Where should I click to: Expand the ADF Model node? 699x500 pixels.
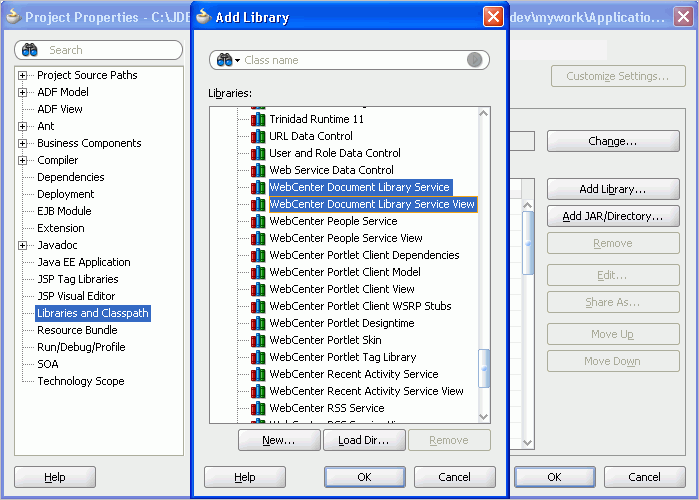click(22, 92)
